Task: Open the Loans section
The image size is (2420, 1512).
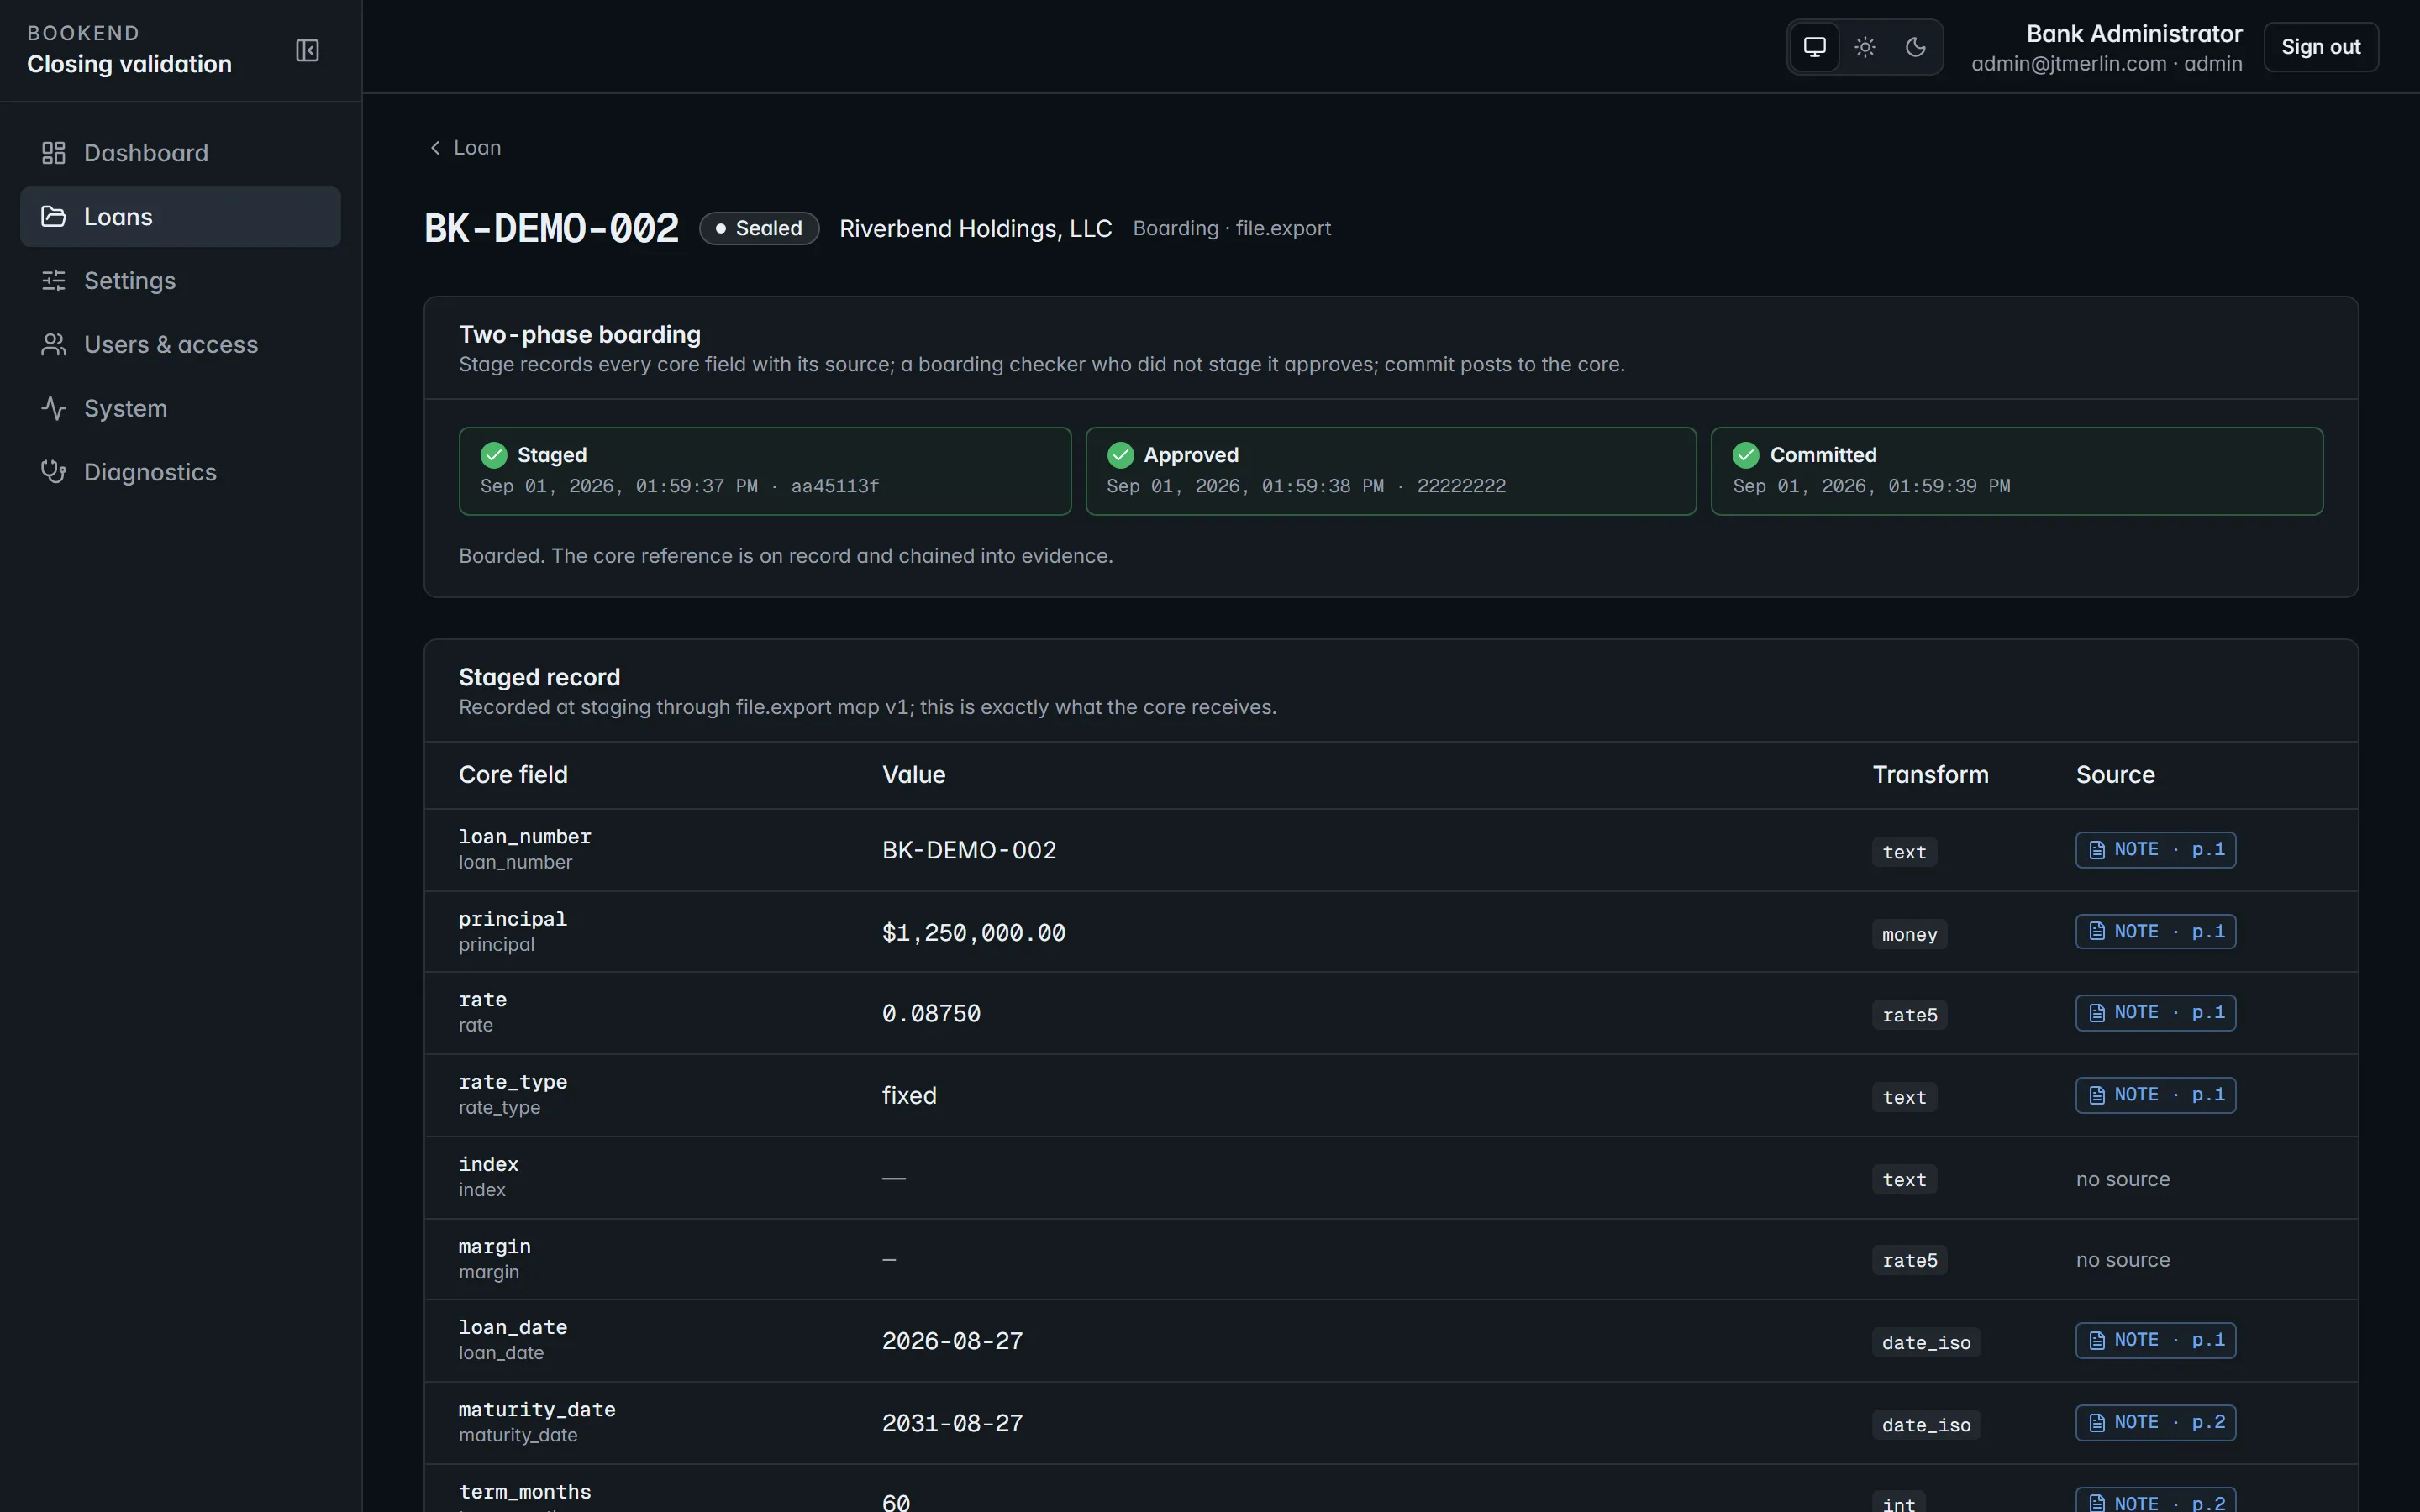Action: (x=180, y=217)
